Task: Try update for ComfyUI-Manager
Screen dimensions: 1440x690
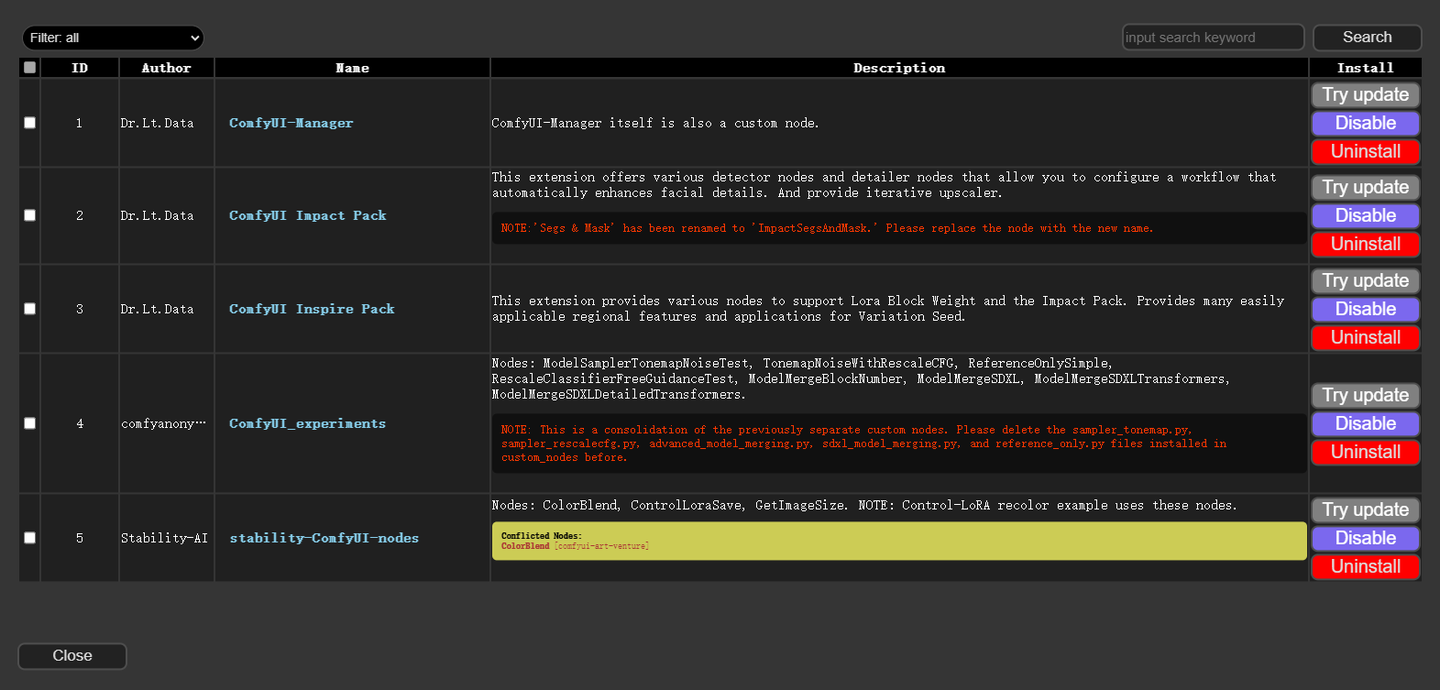Action: [x=1365, y=95]
